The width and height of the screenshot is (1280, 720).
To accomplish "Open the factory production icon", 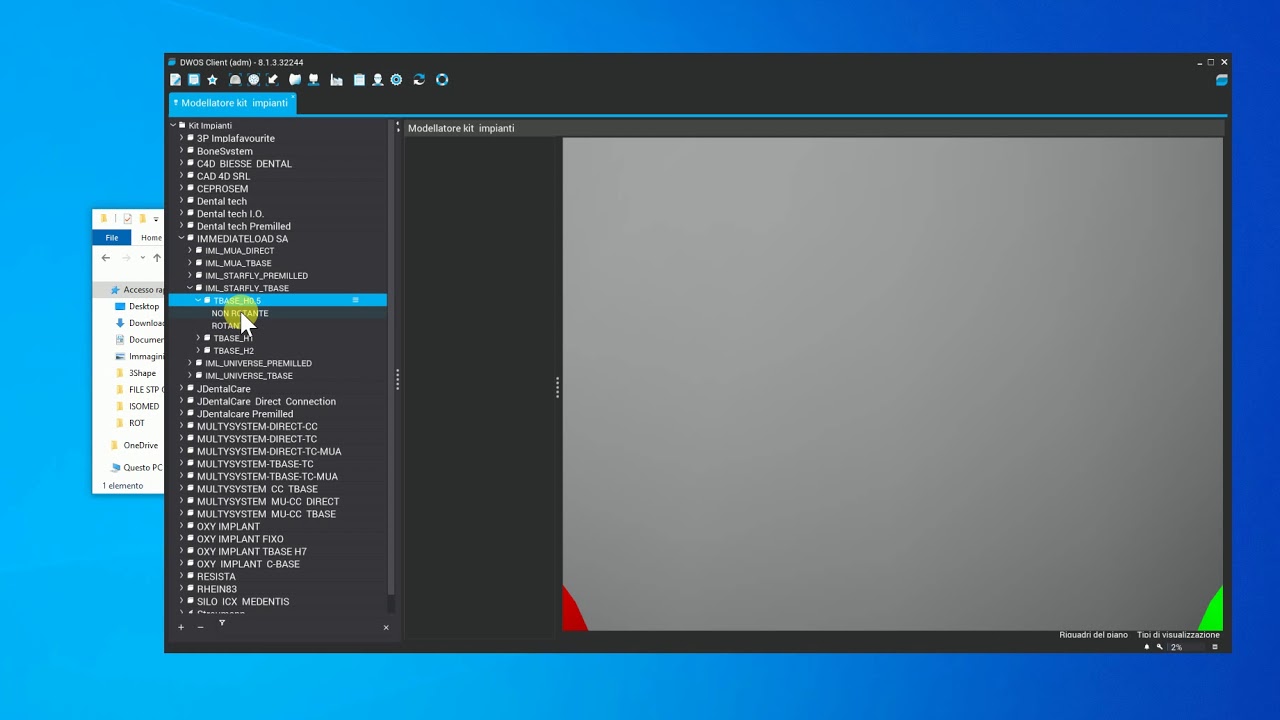I will point(336,80).
